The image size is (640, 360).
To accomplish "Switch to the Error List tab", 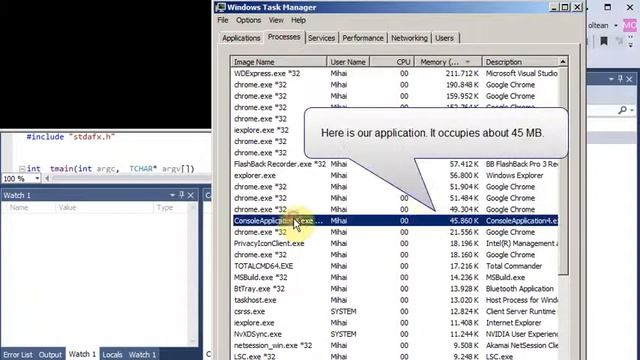I will point(18,355).
